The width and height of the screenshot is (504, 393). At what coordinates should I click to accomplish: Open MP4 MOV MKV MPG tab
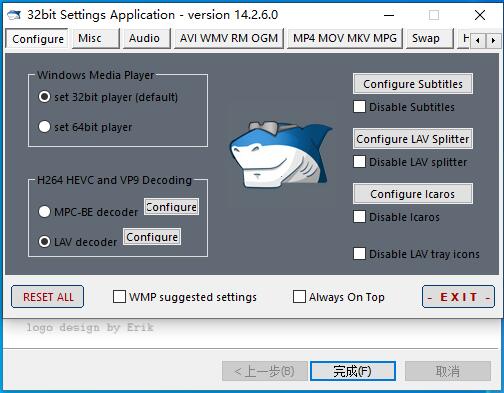tap(345, 39)
